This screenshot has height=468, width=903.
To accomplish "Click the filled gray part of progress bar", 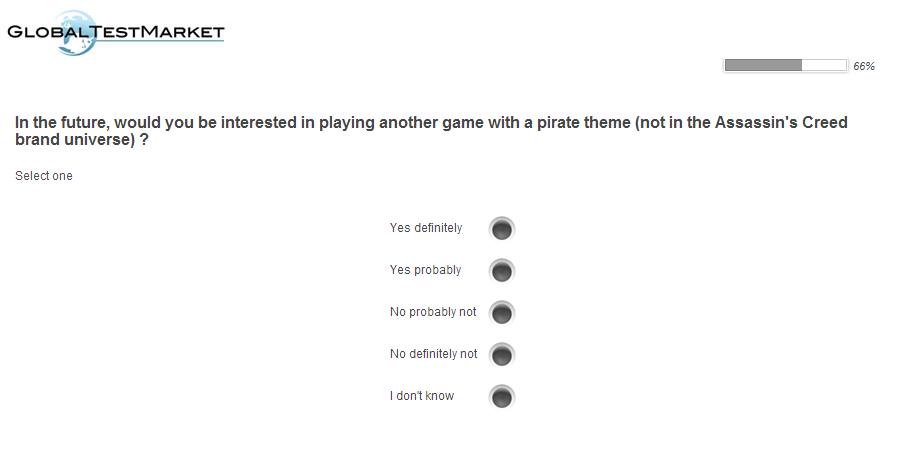I will (x=763, y=66).
